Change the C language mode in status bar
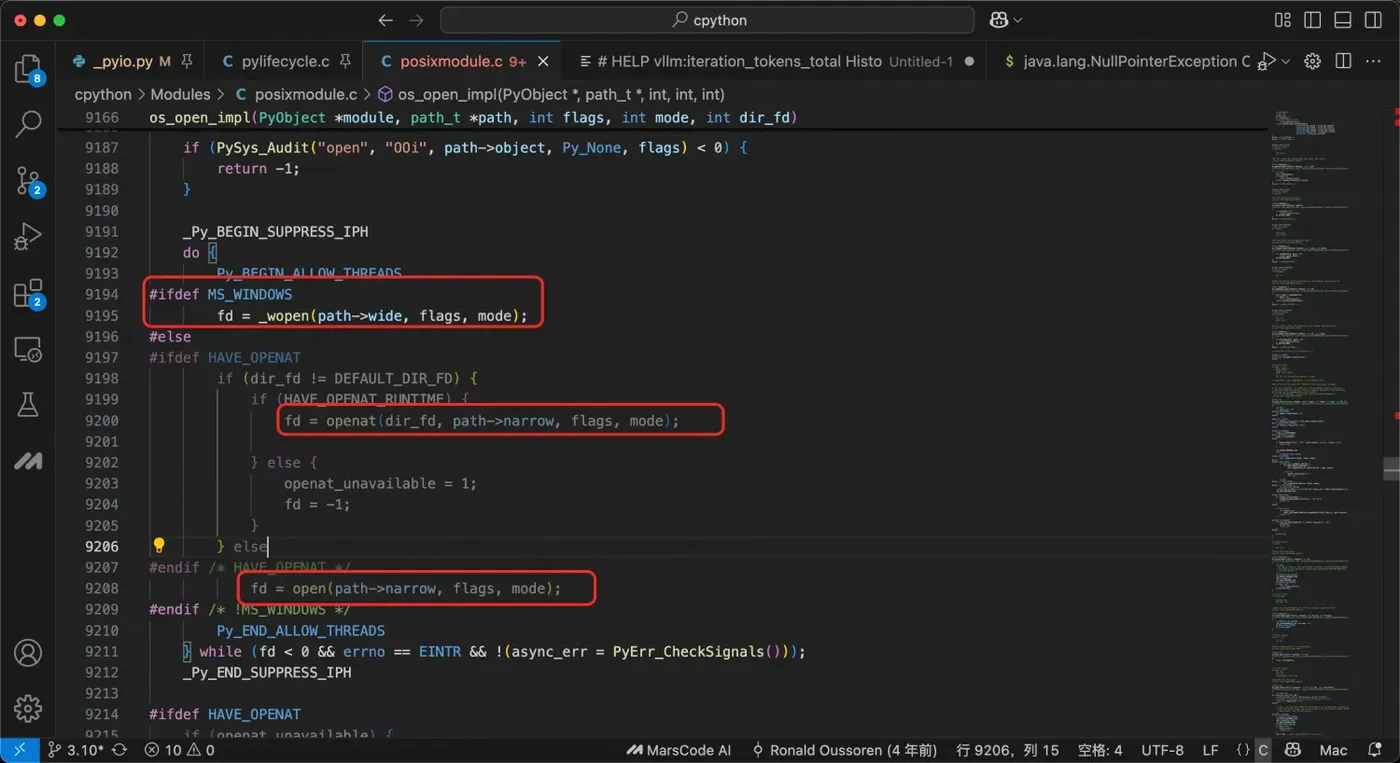The height and width of the screenshot is (763, 1400). pos(1263,750)
